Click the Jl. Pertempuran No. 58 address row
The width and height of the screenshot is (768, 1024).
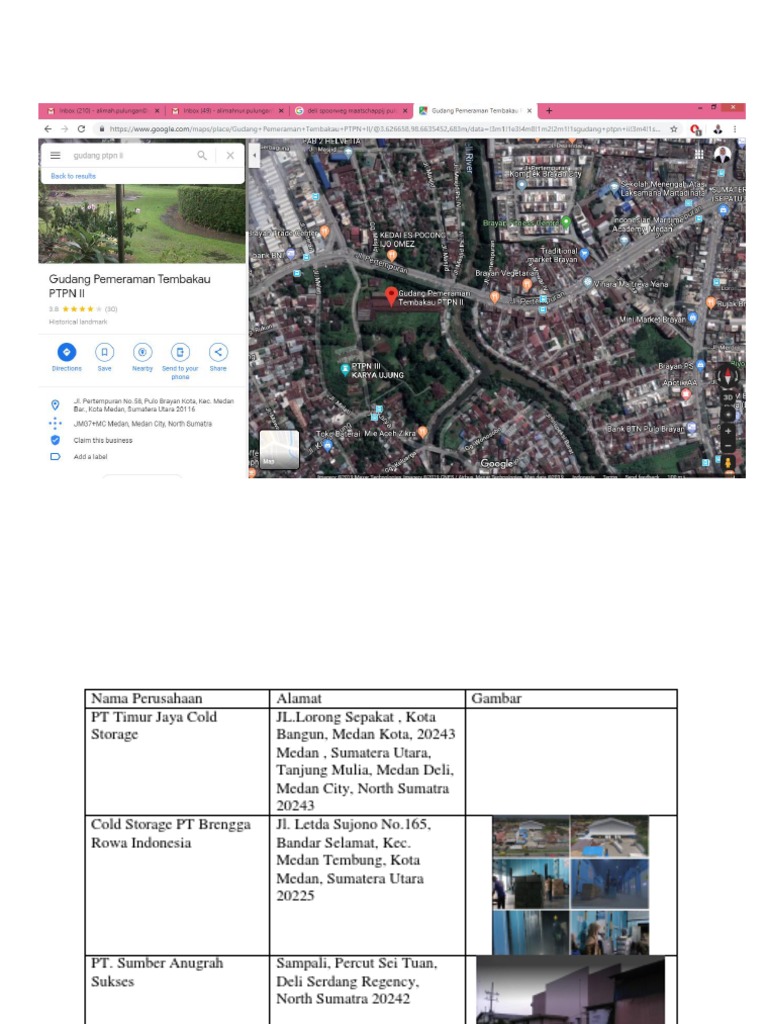point(142,405)
